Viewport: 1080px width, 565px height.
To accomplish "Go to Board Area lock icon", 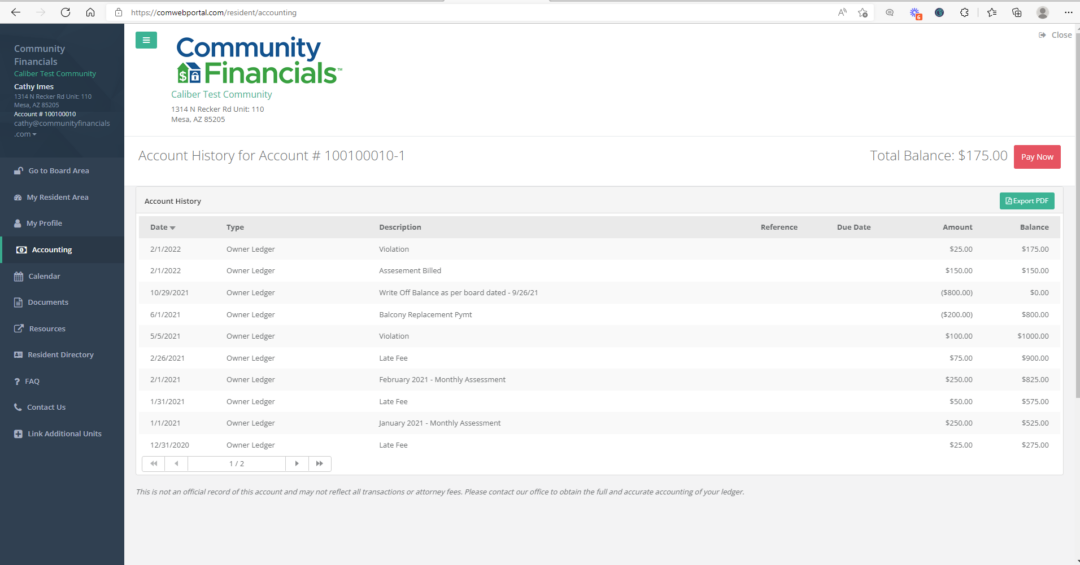I will click(19, 171).
